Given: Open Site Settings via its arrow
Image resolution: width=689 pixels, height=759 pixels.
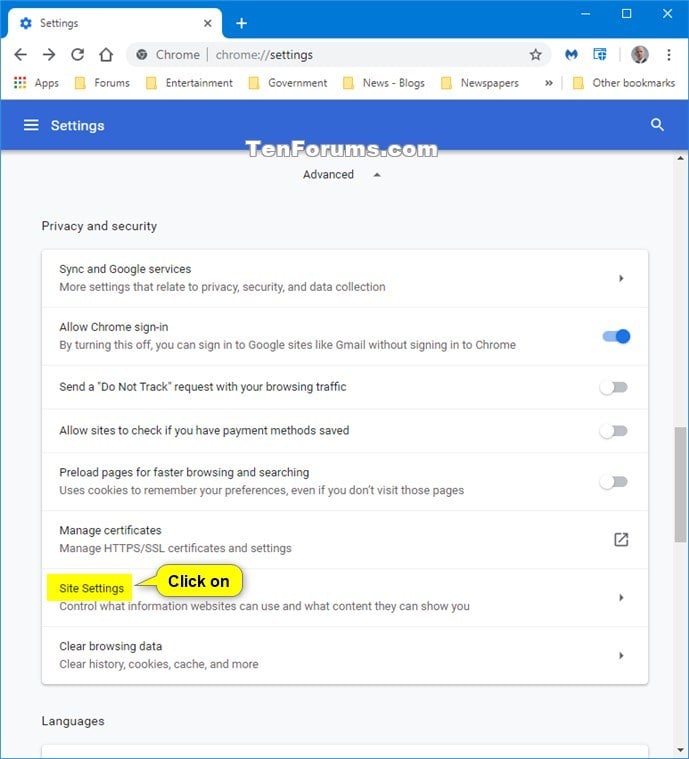Looking at the screenshot, I should tap(621, 598).
